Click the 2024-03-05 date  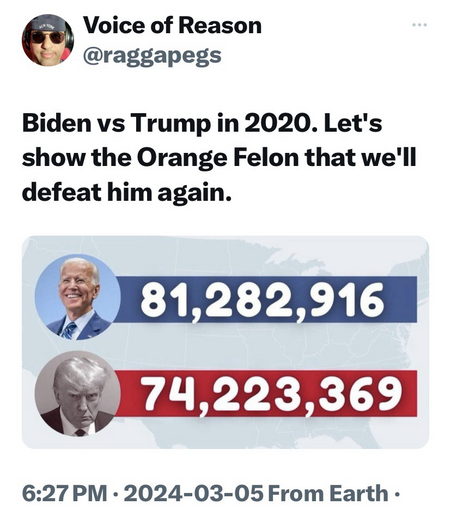[x=193, y=493]
